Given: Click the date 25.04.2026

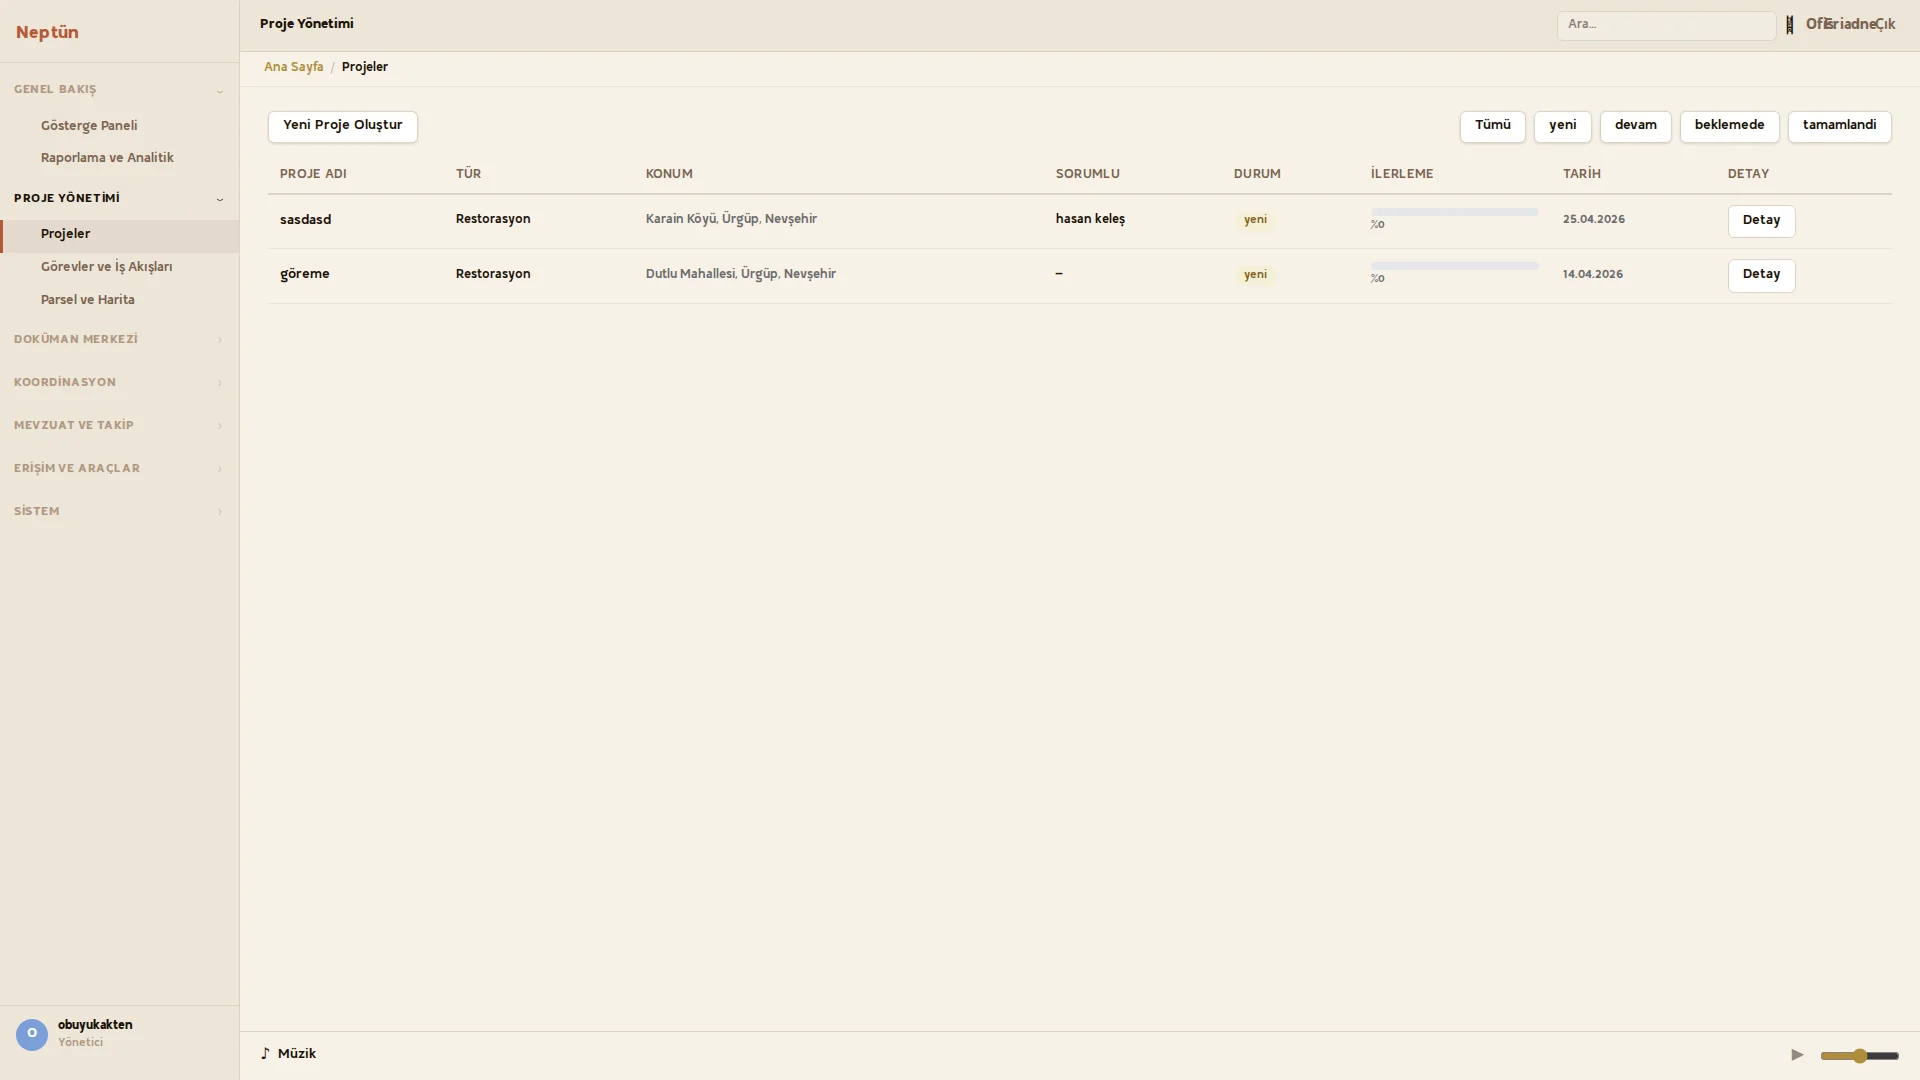Looking at the screenshot, I should click(x=1593, y=220).
